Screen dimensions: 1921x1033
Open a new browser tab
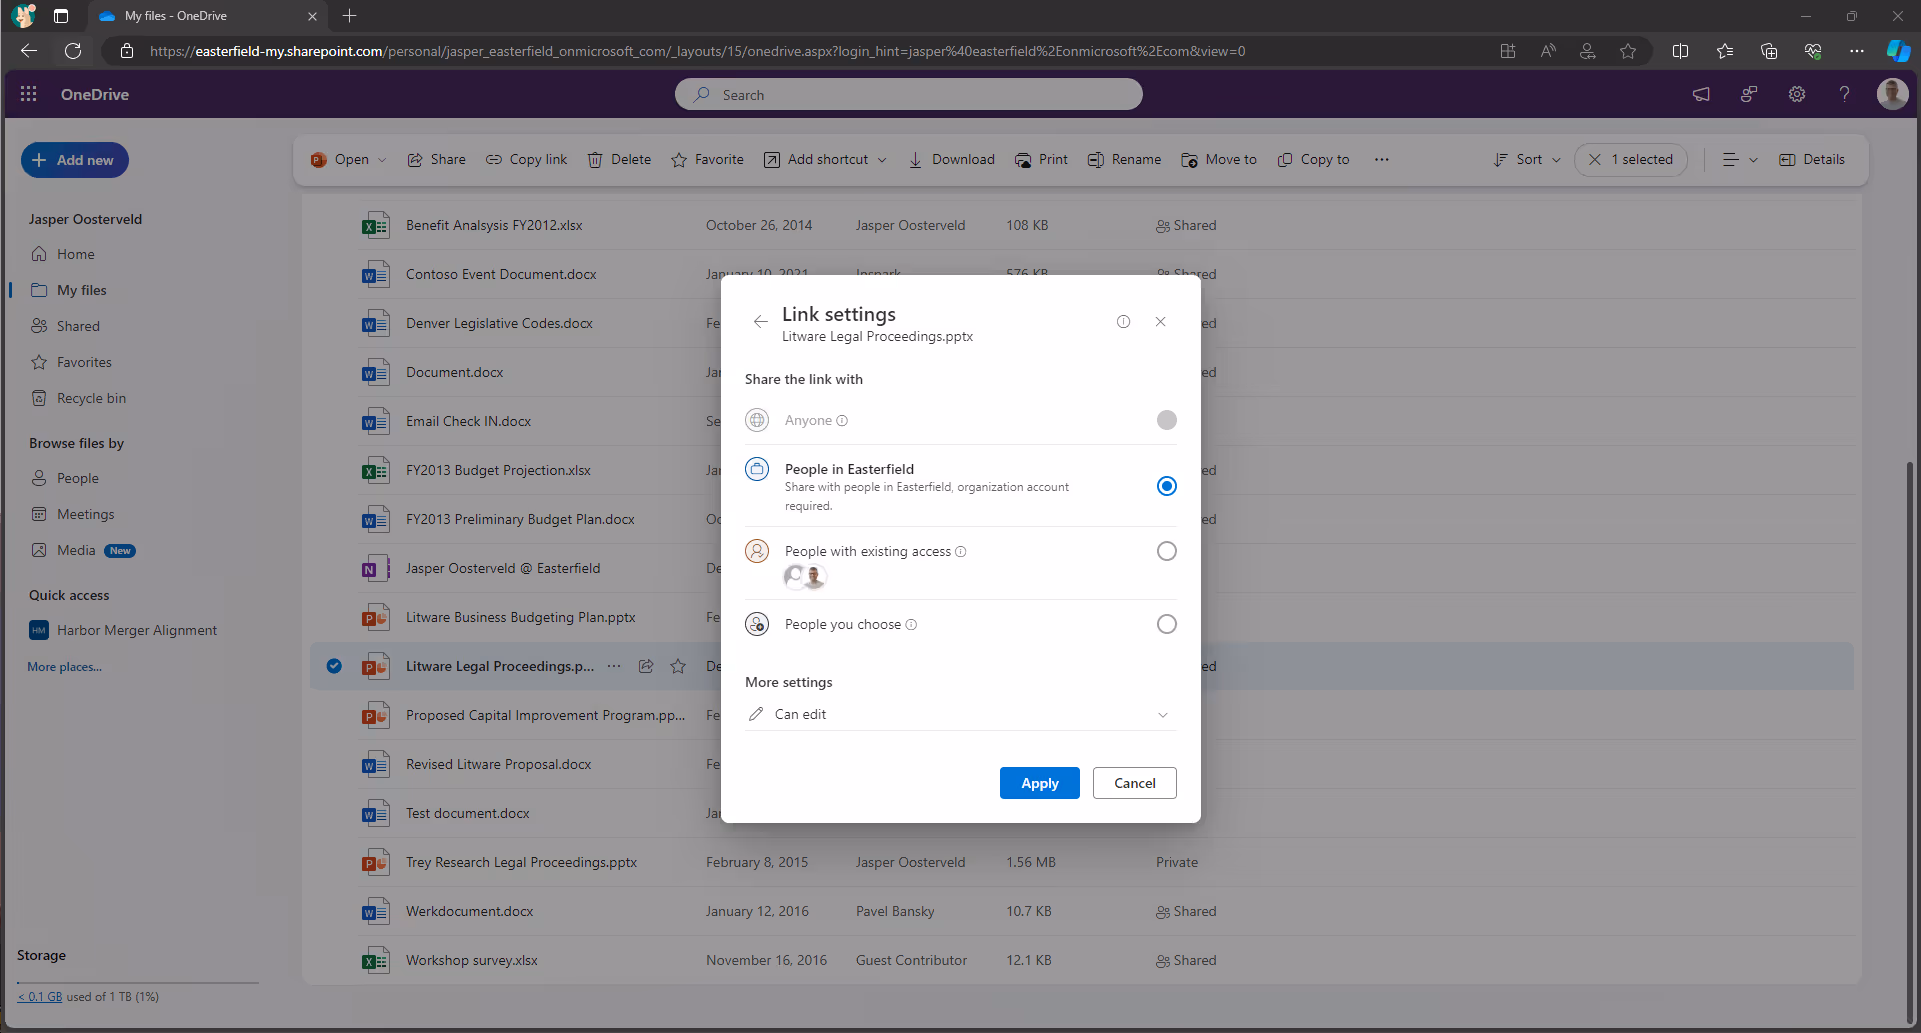349,16
